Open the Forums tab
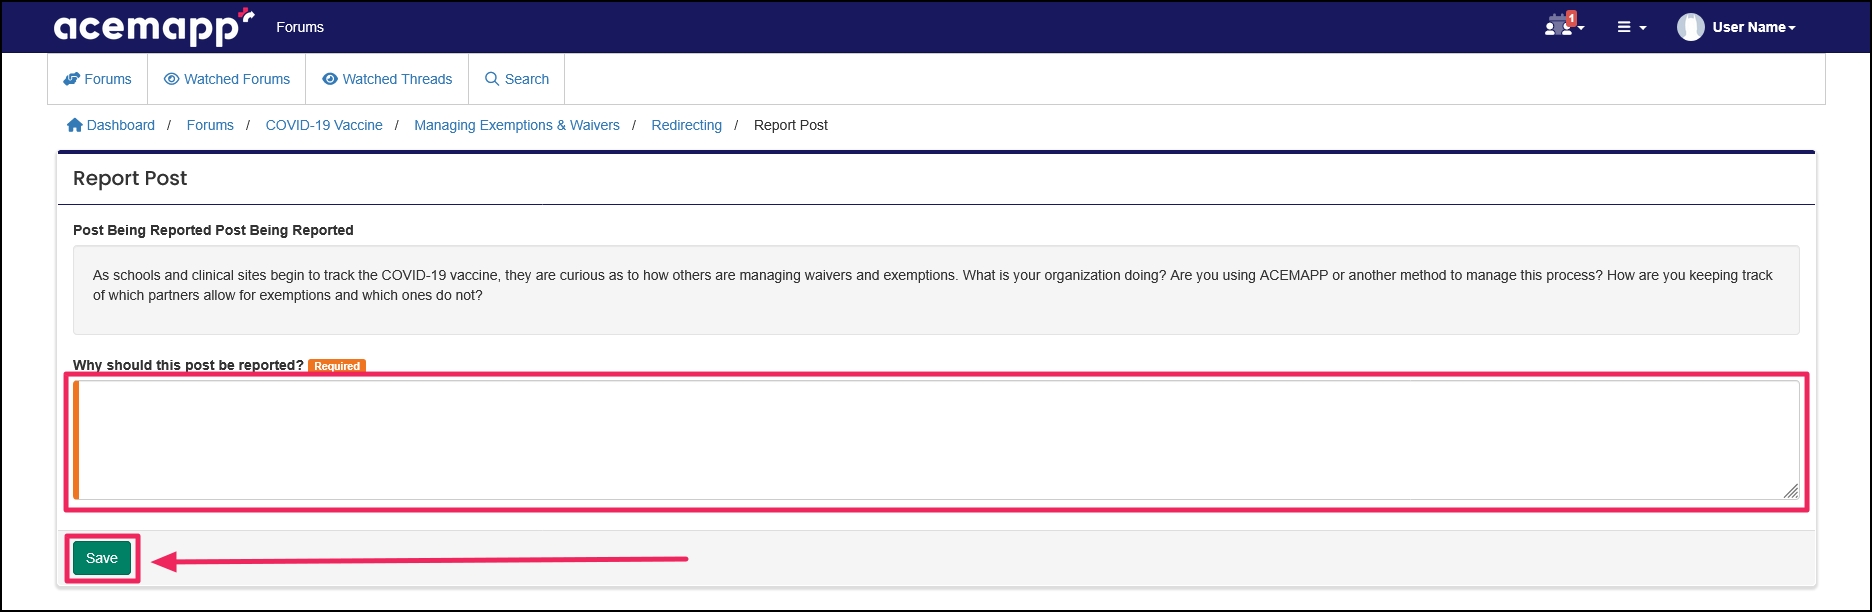1872x612 pixels. click(x=98, y=79)
